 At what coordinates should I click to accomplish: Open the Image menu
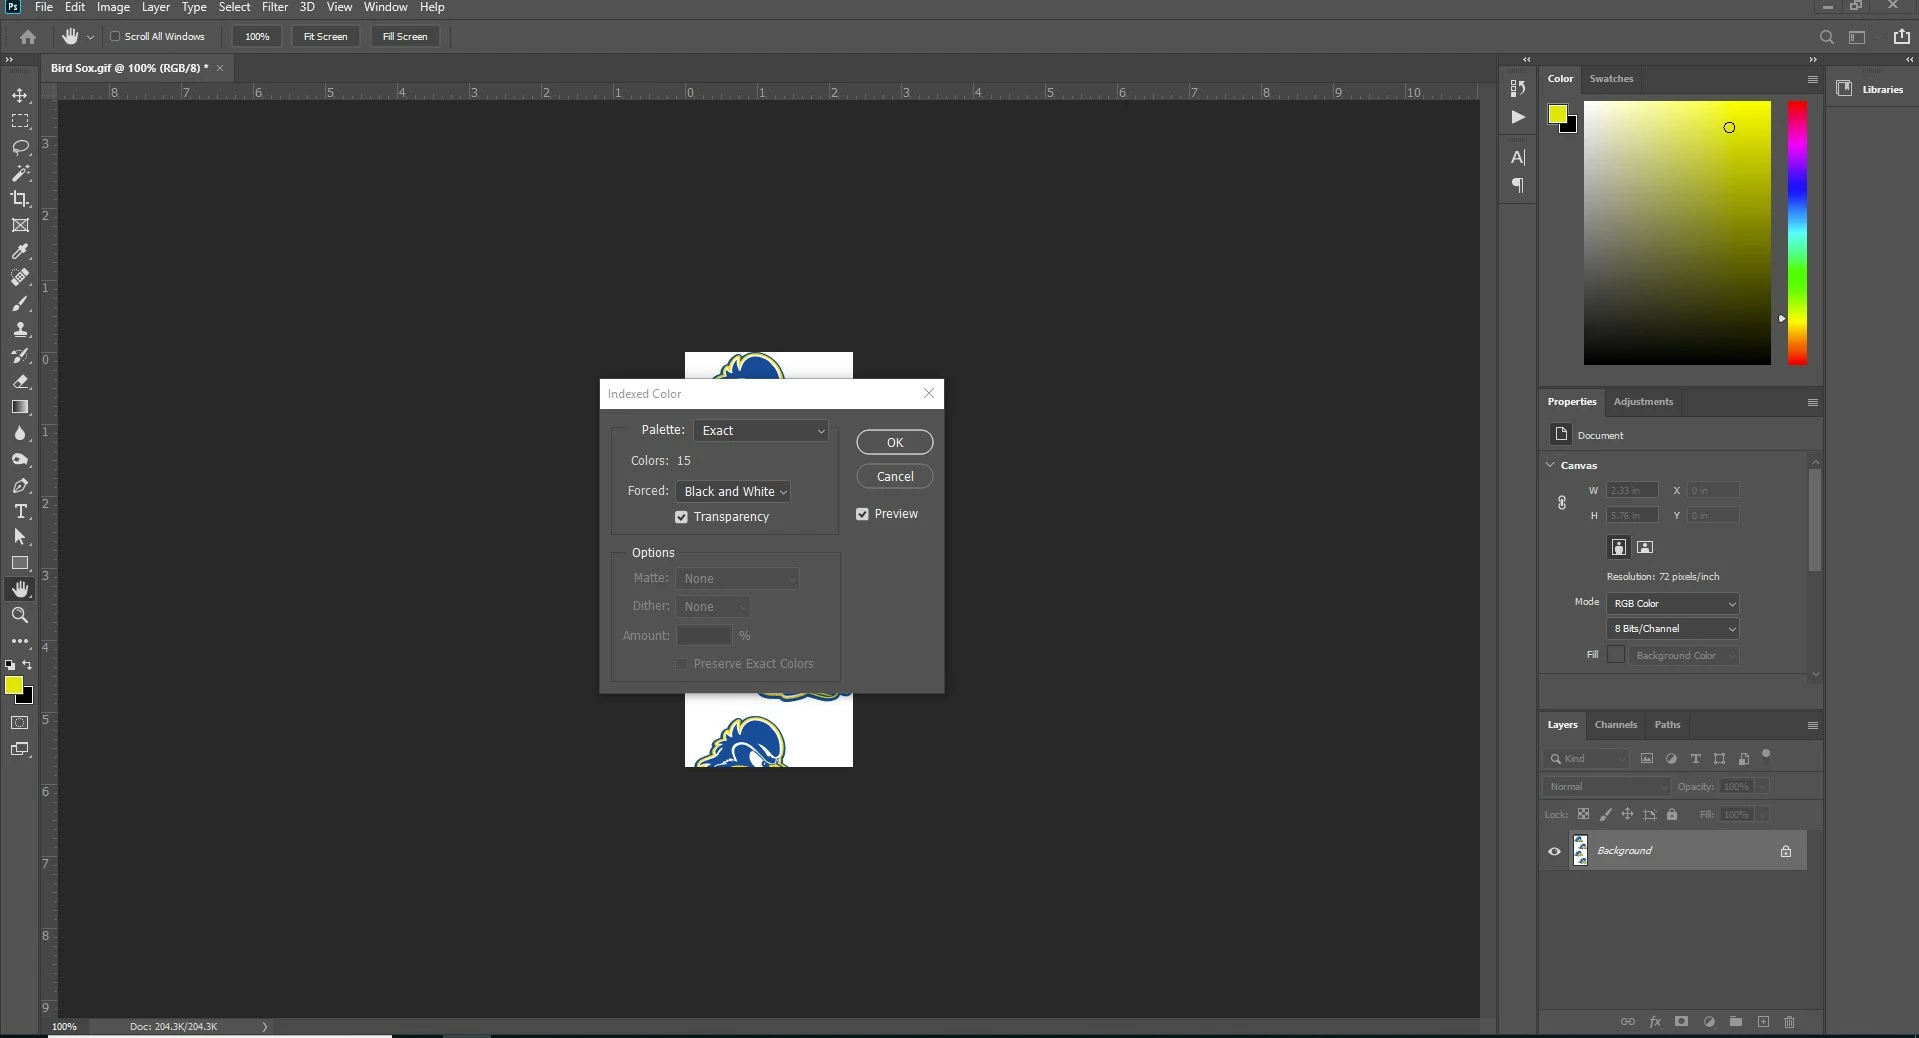pyautogui.click(x=113, y=7)
